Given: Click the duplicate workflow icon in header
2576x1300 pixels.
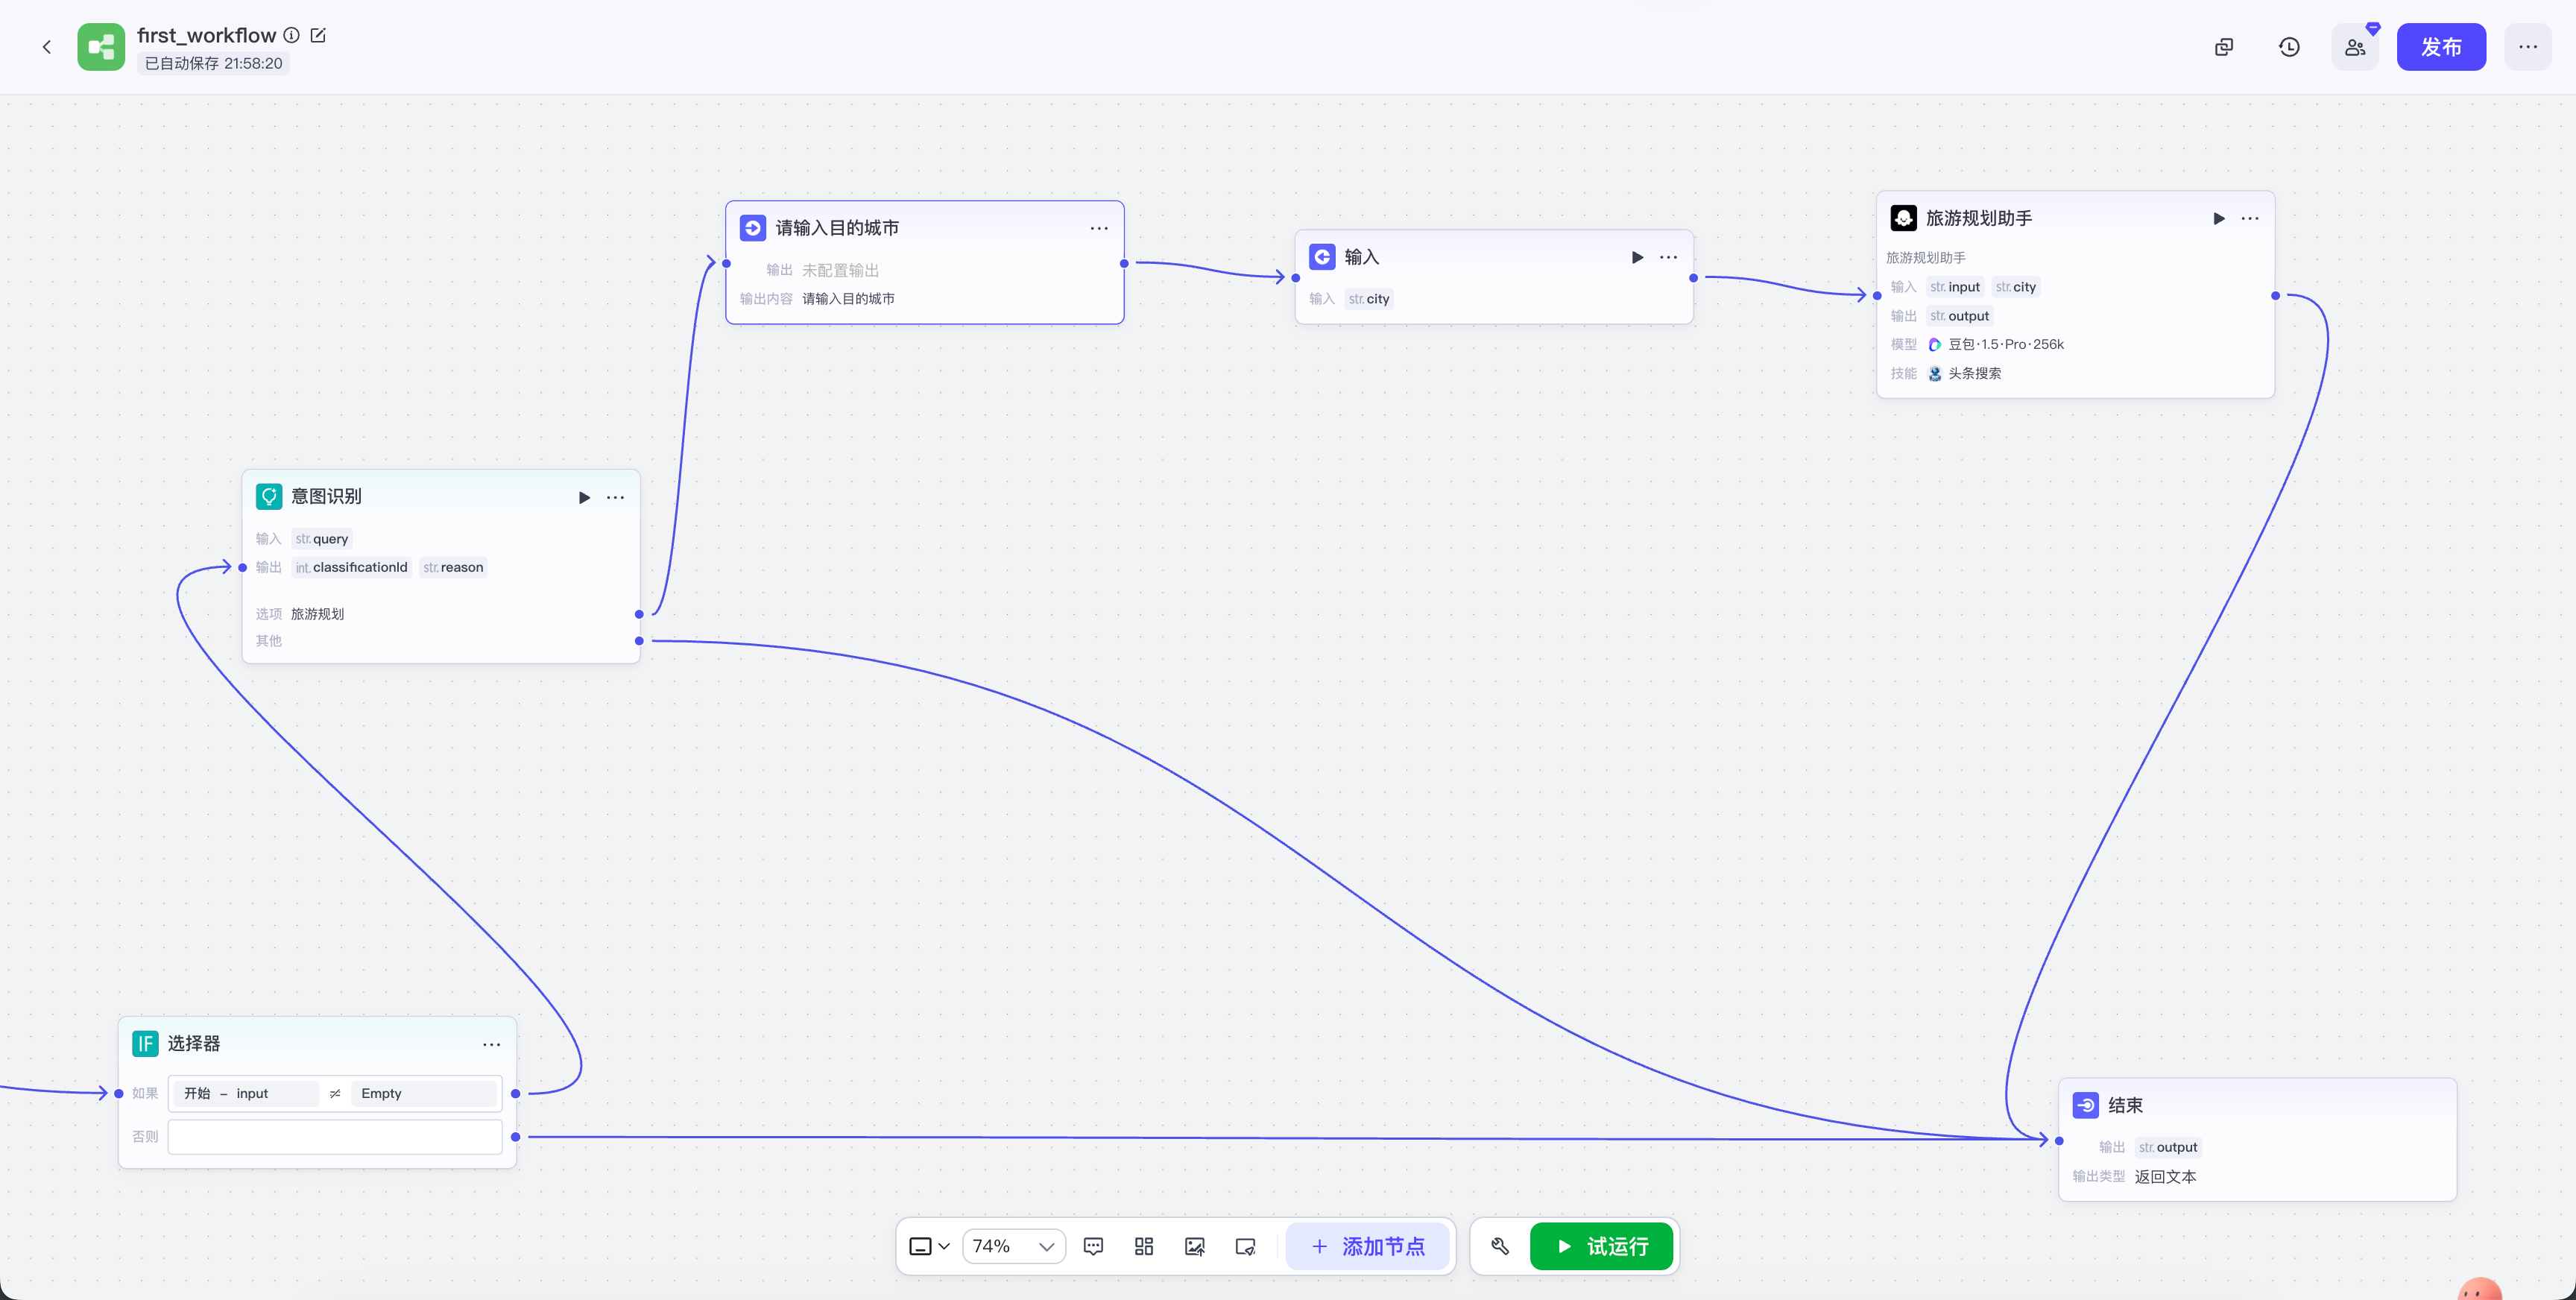Looking at the screenshot, I should [x=2223, y=47].
